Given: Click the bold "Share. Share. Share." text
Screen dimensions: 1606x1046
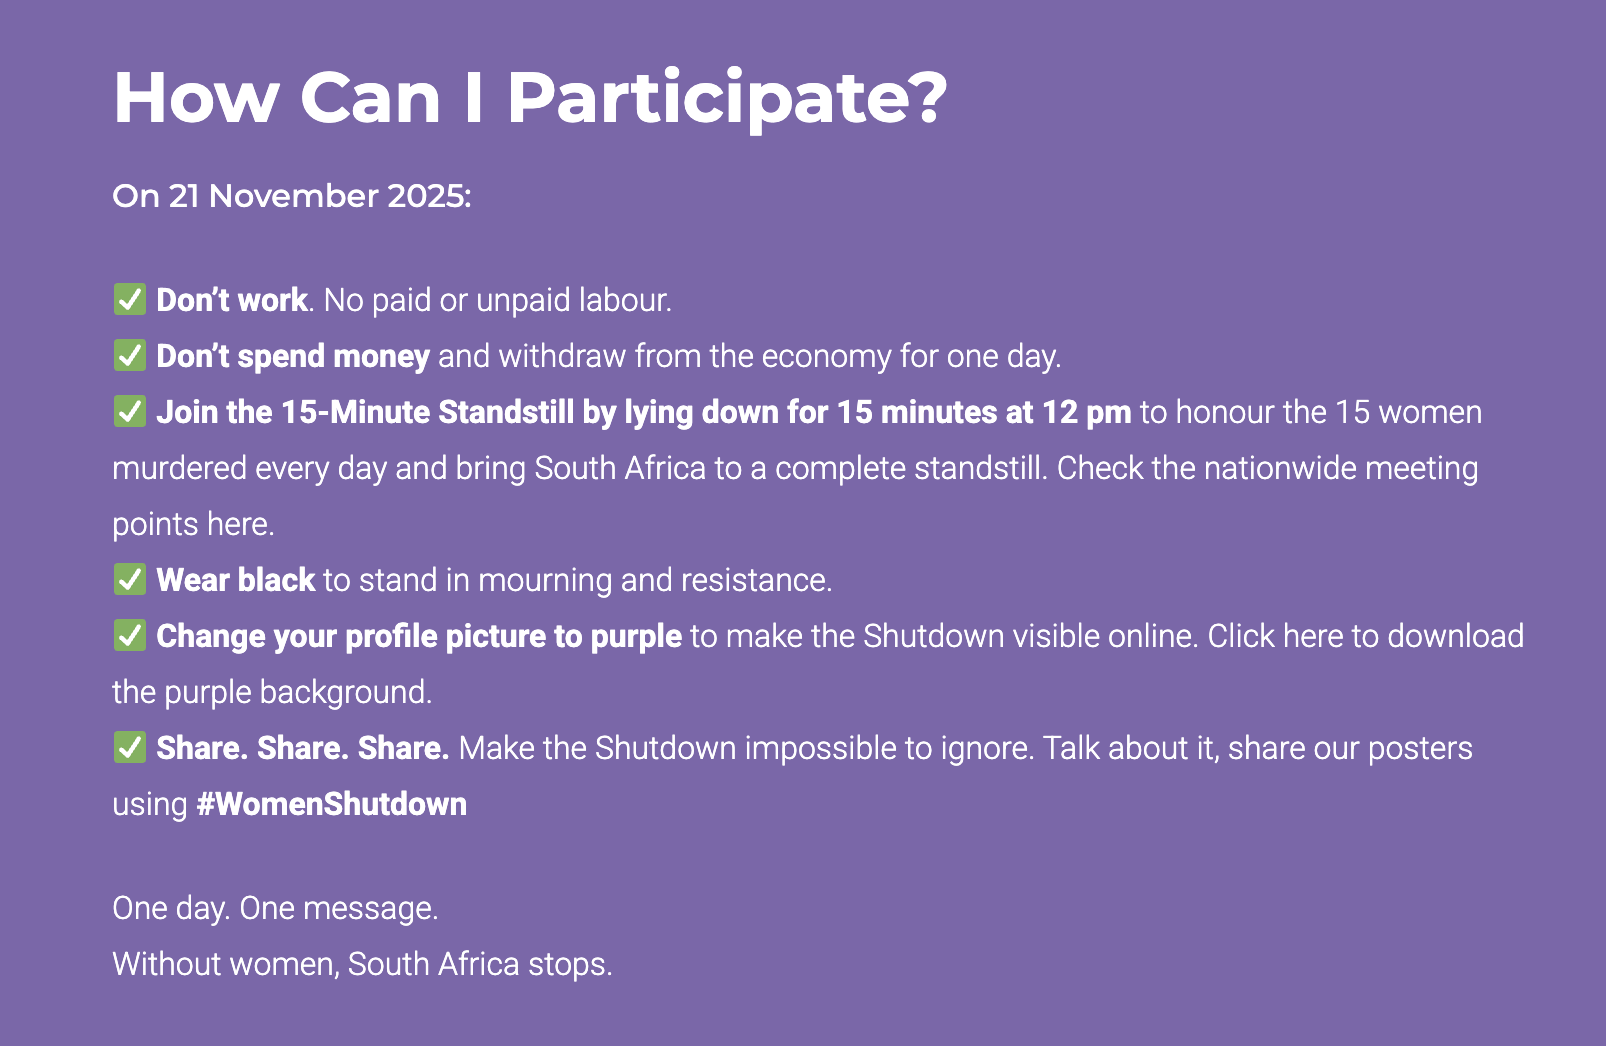Looking at the screenshot, I should [303, 748].
